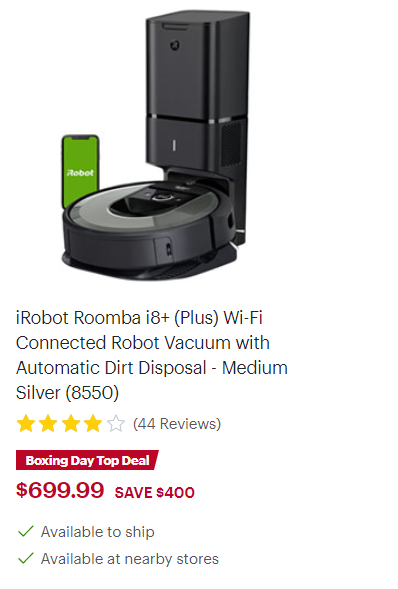Click the first gold rating star
The height and width of the screenshot is (589, 398).
26,424
